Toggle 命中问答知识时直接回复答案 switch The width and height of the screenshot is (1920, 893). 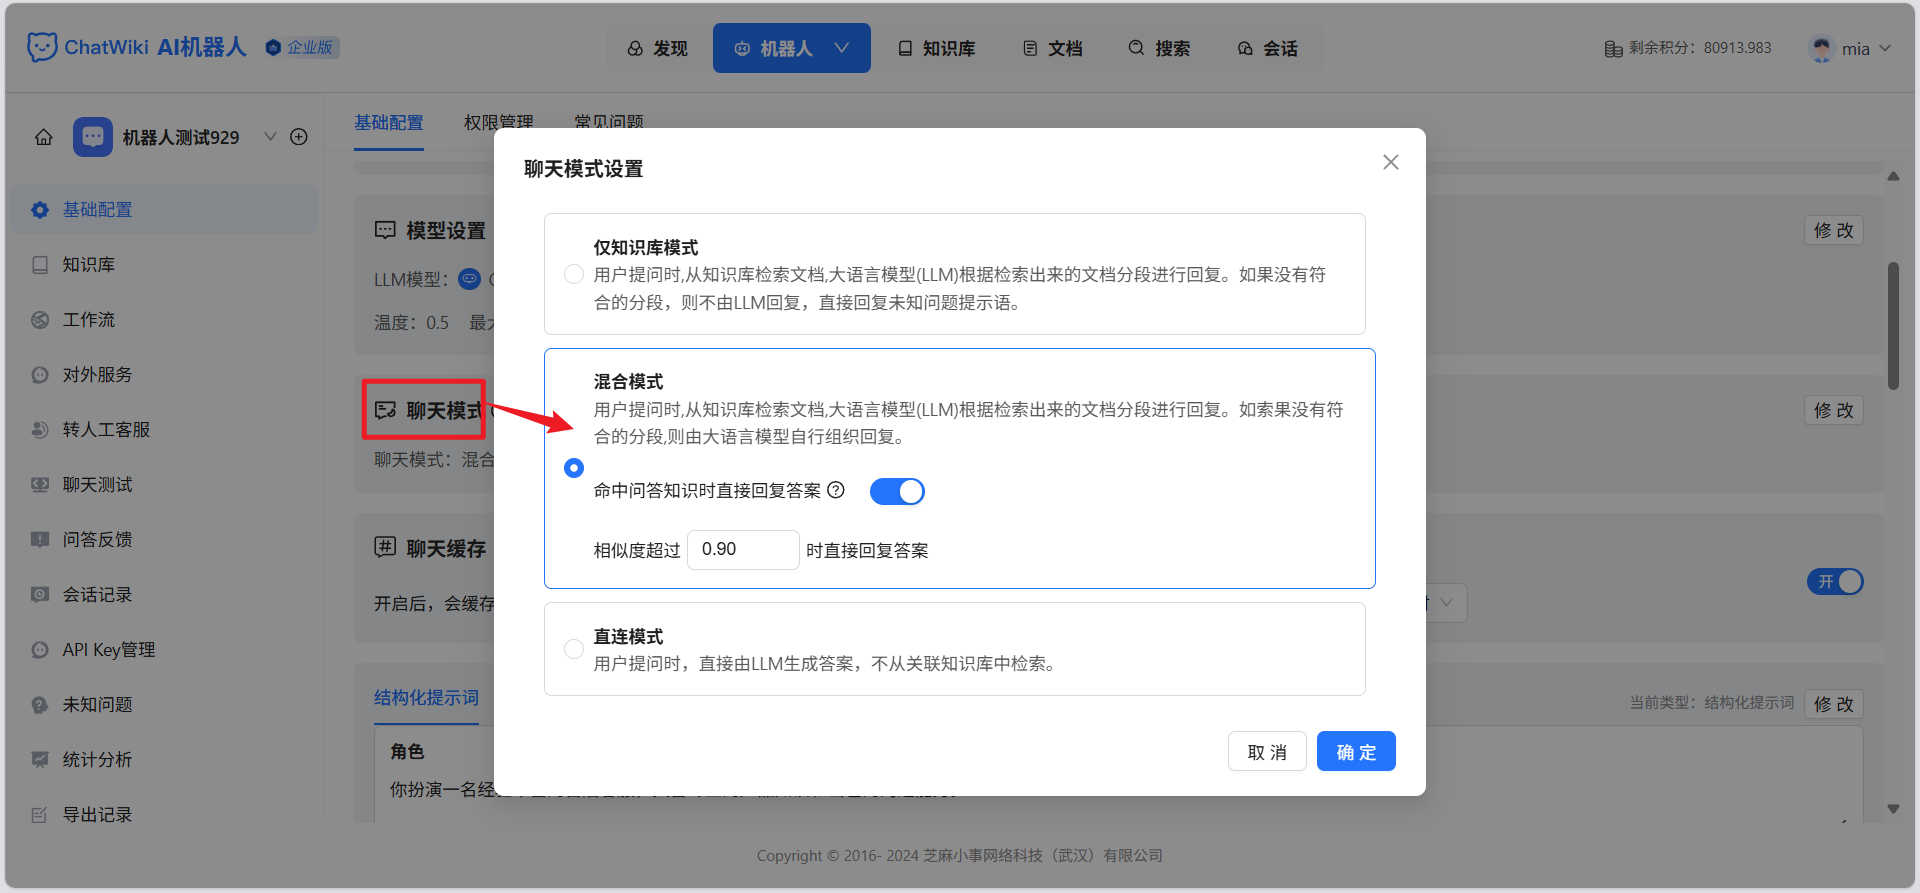[x=897, y=491]
